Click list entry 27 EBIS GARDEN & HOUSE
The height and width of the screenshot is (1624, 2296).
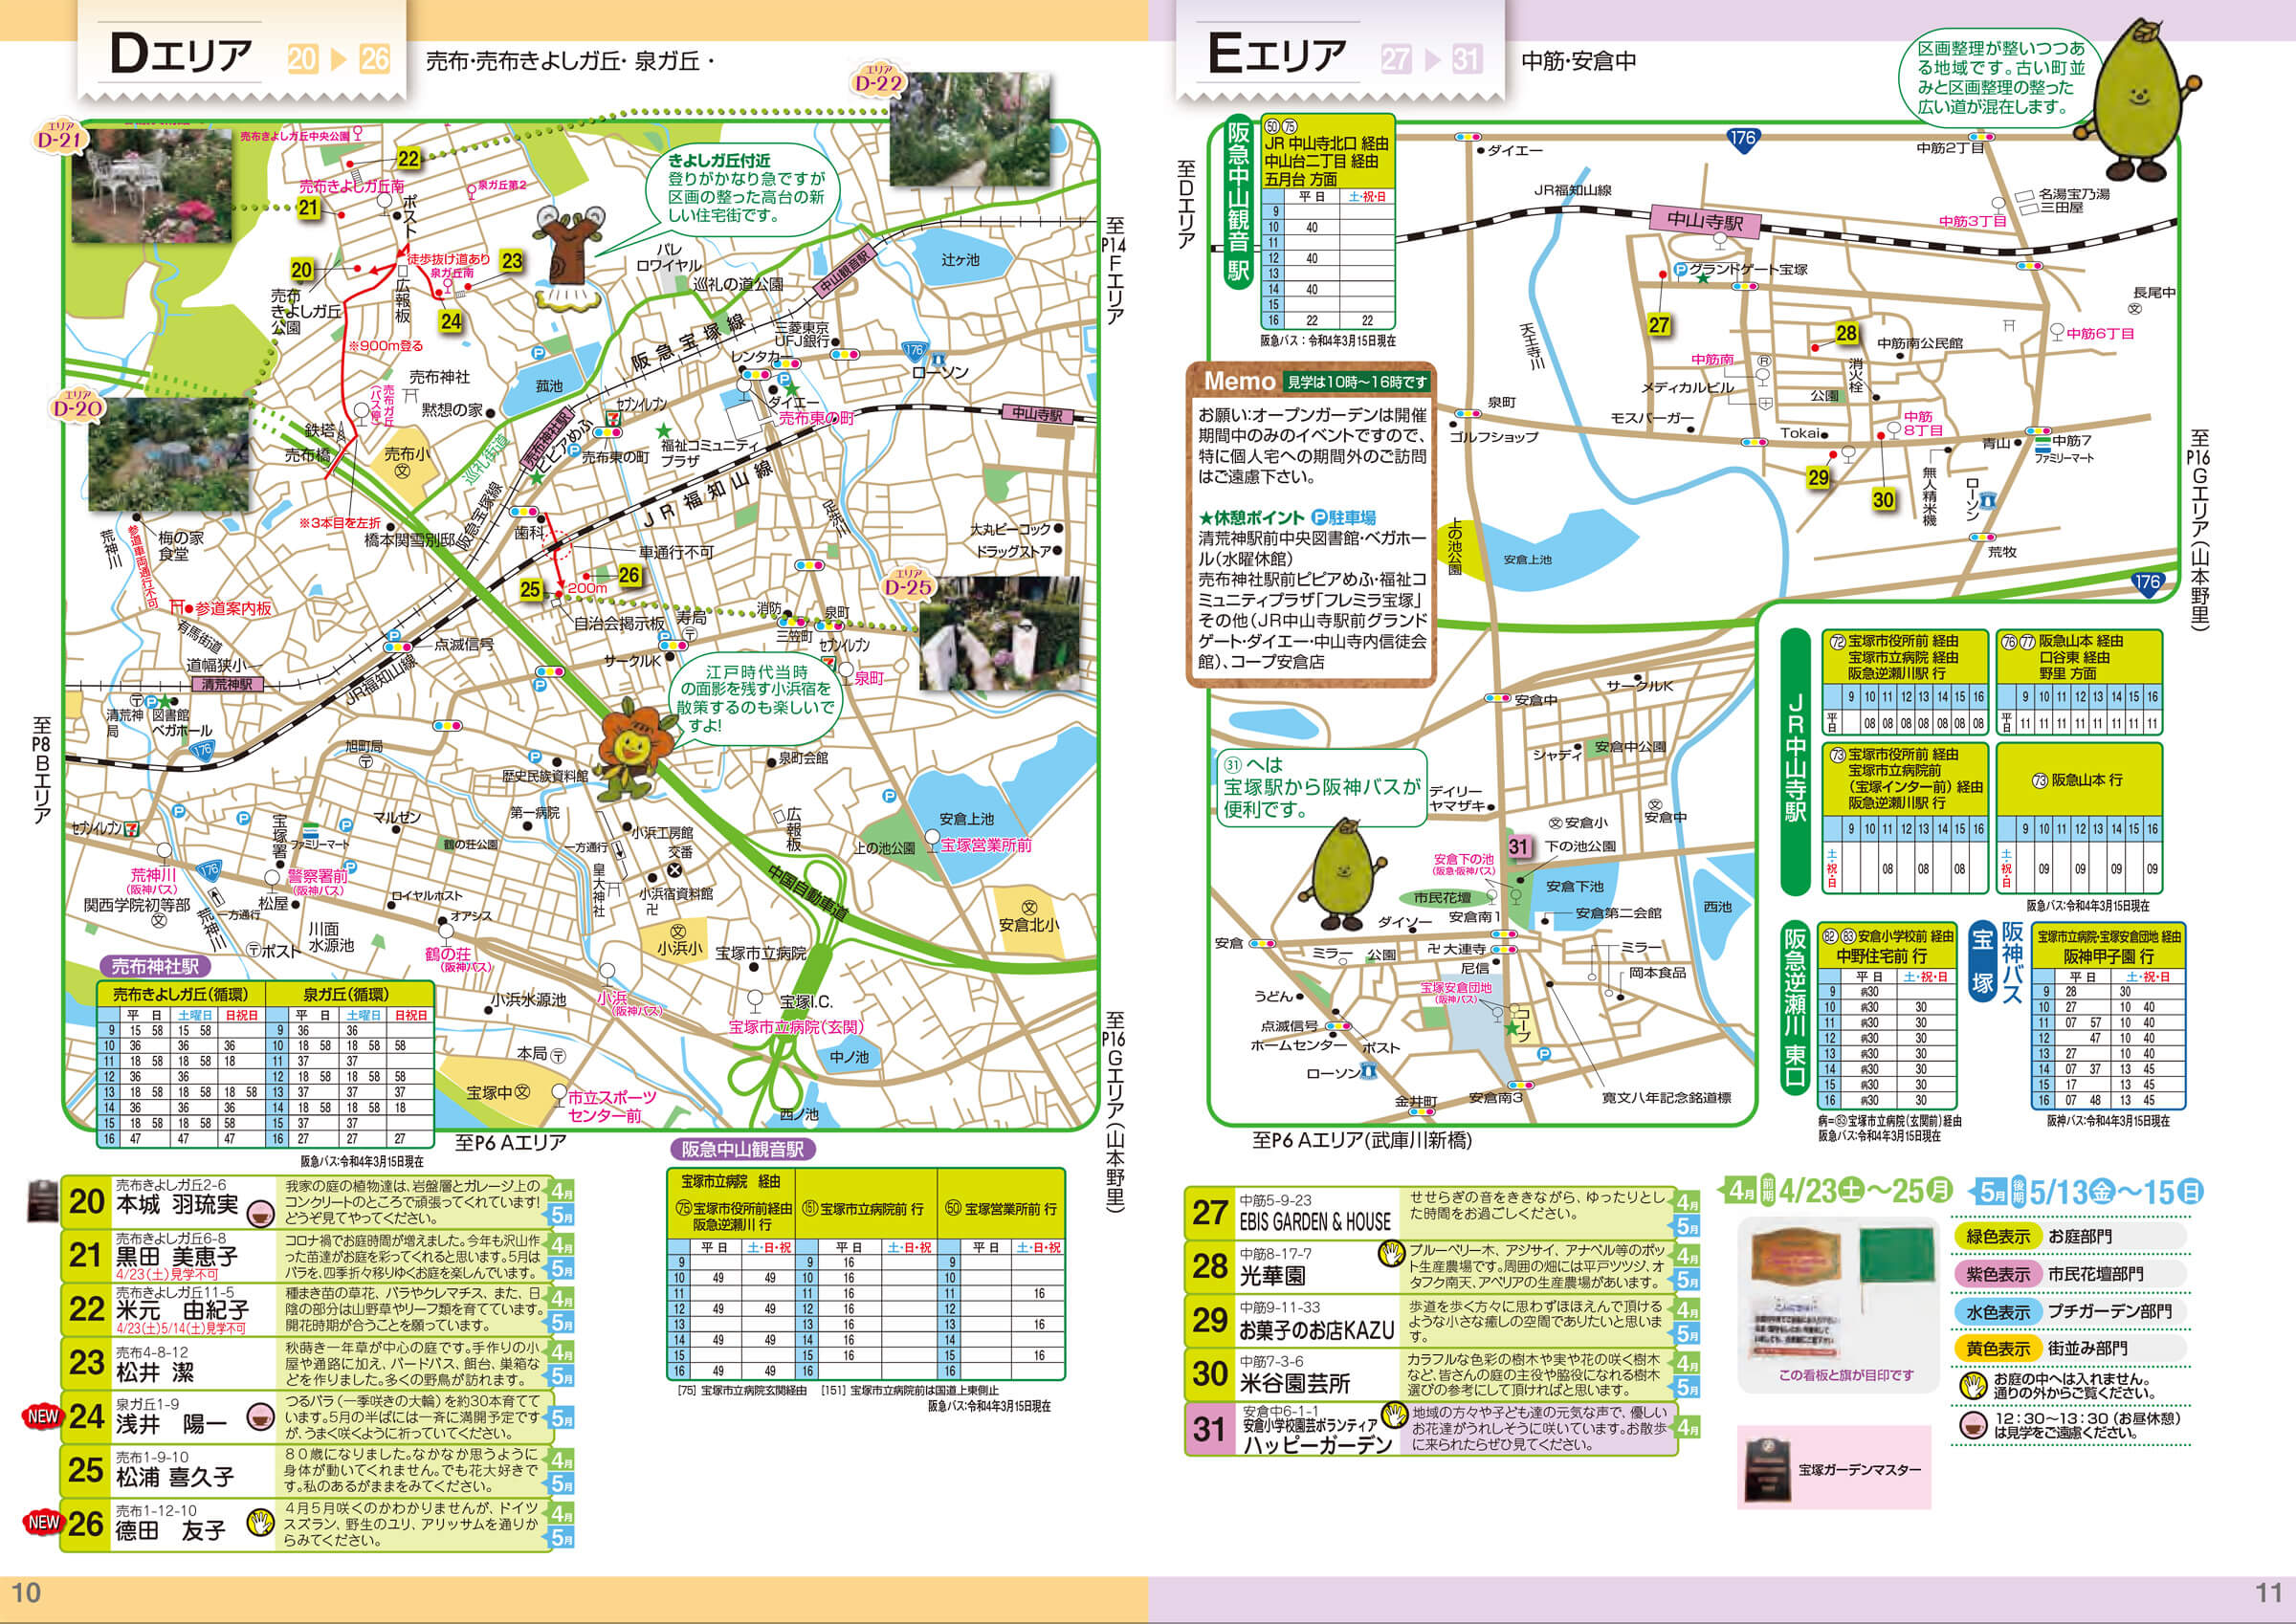[1443, 1214]
